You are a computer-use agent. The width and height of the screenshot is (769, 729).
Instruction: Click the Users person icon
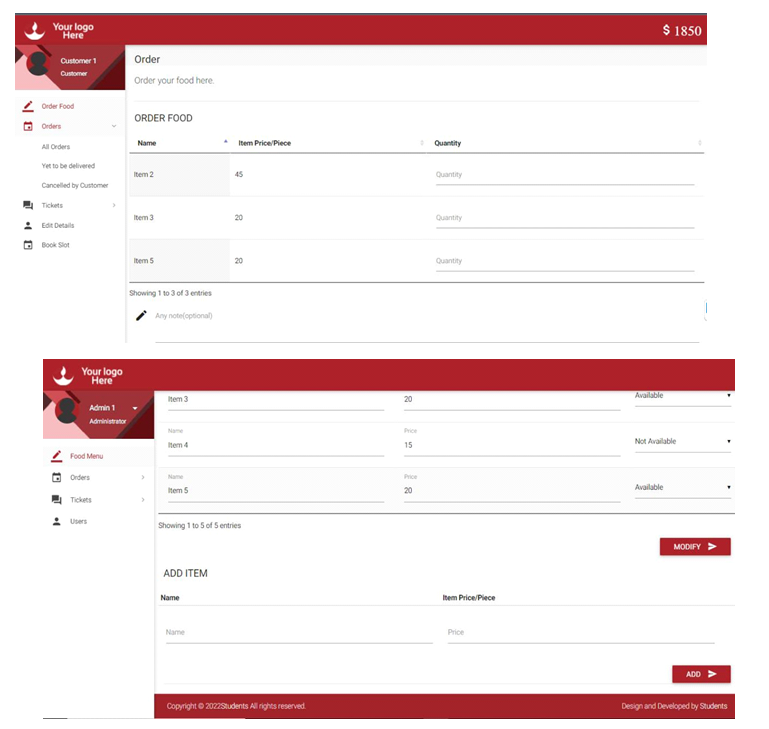point(56,521)
